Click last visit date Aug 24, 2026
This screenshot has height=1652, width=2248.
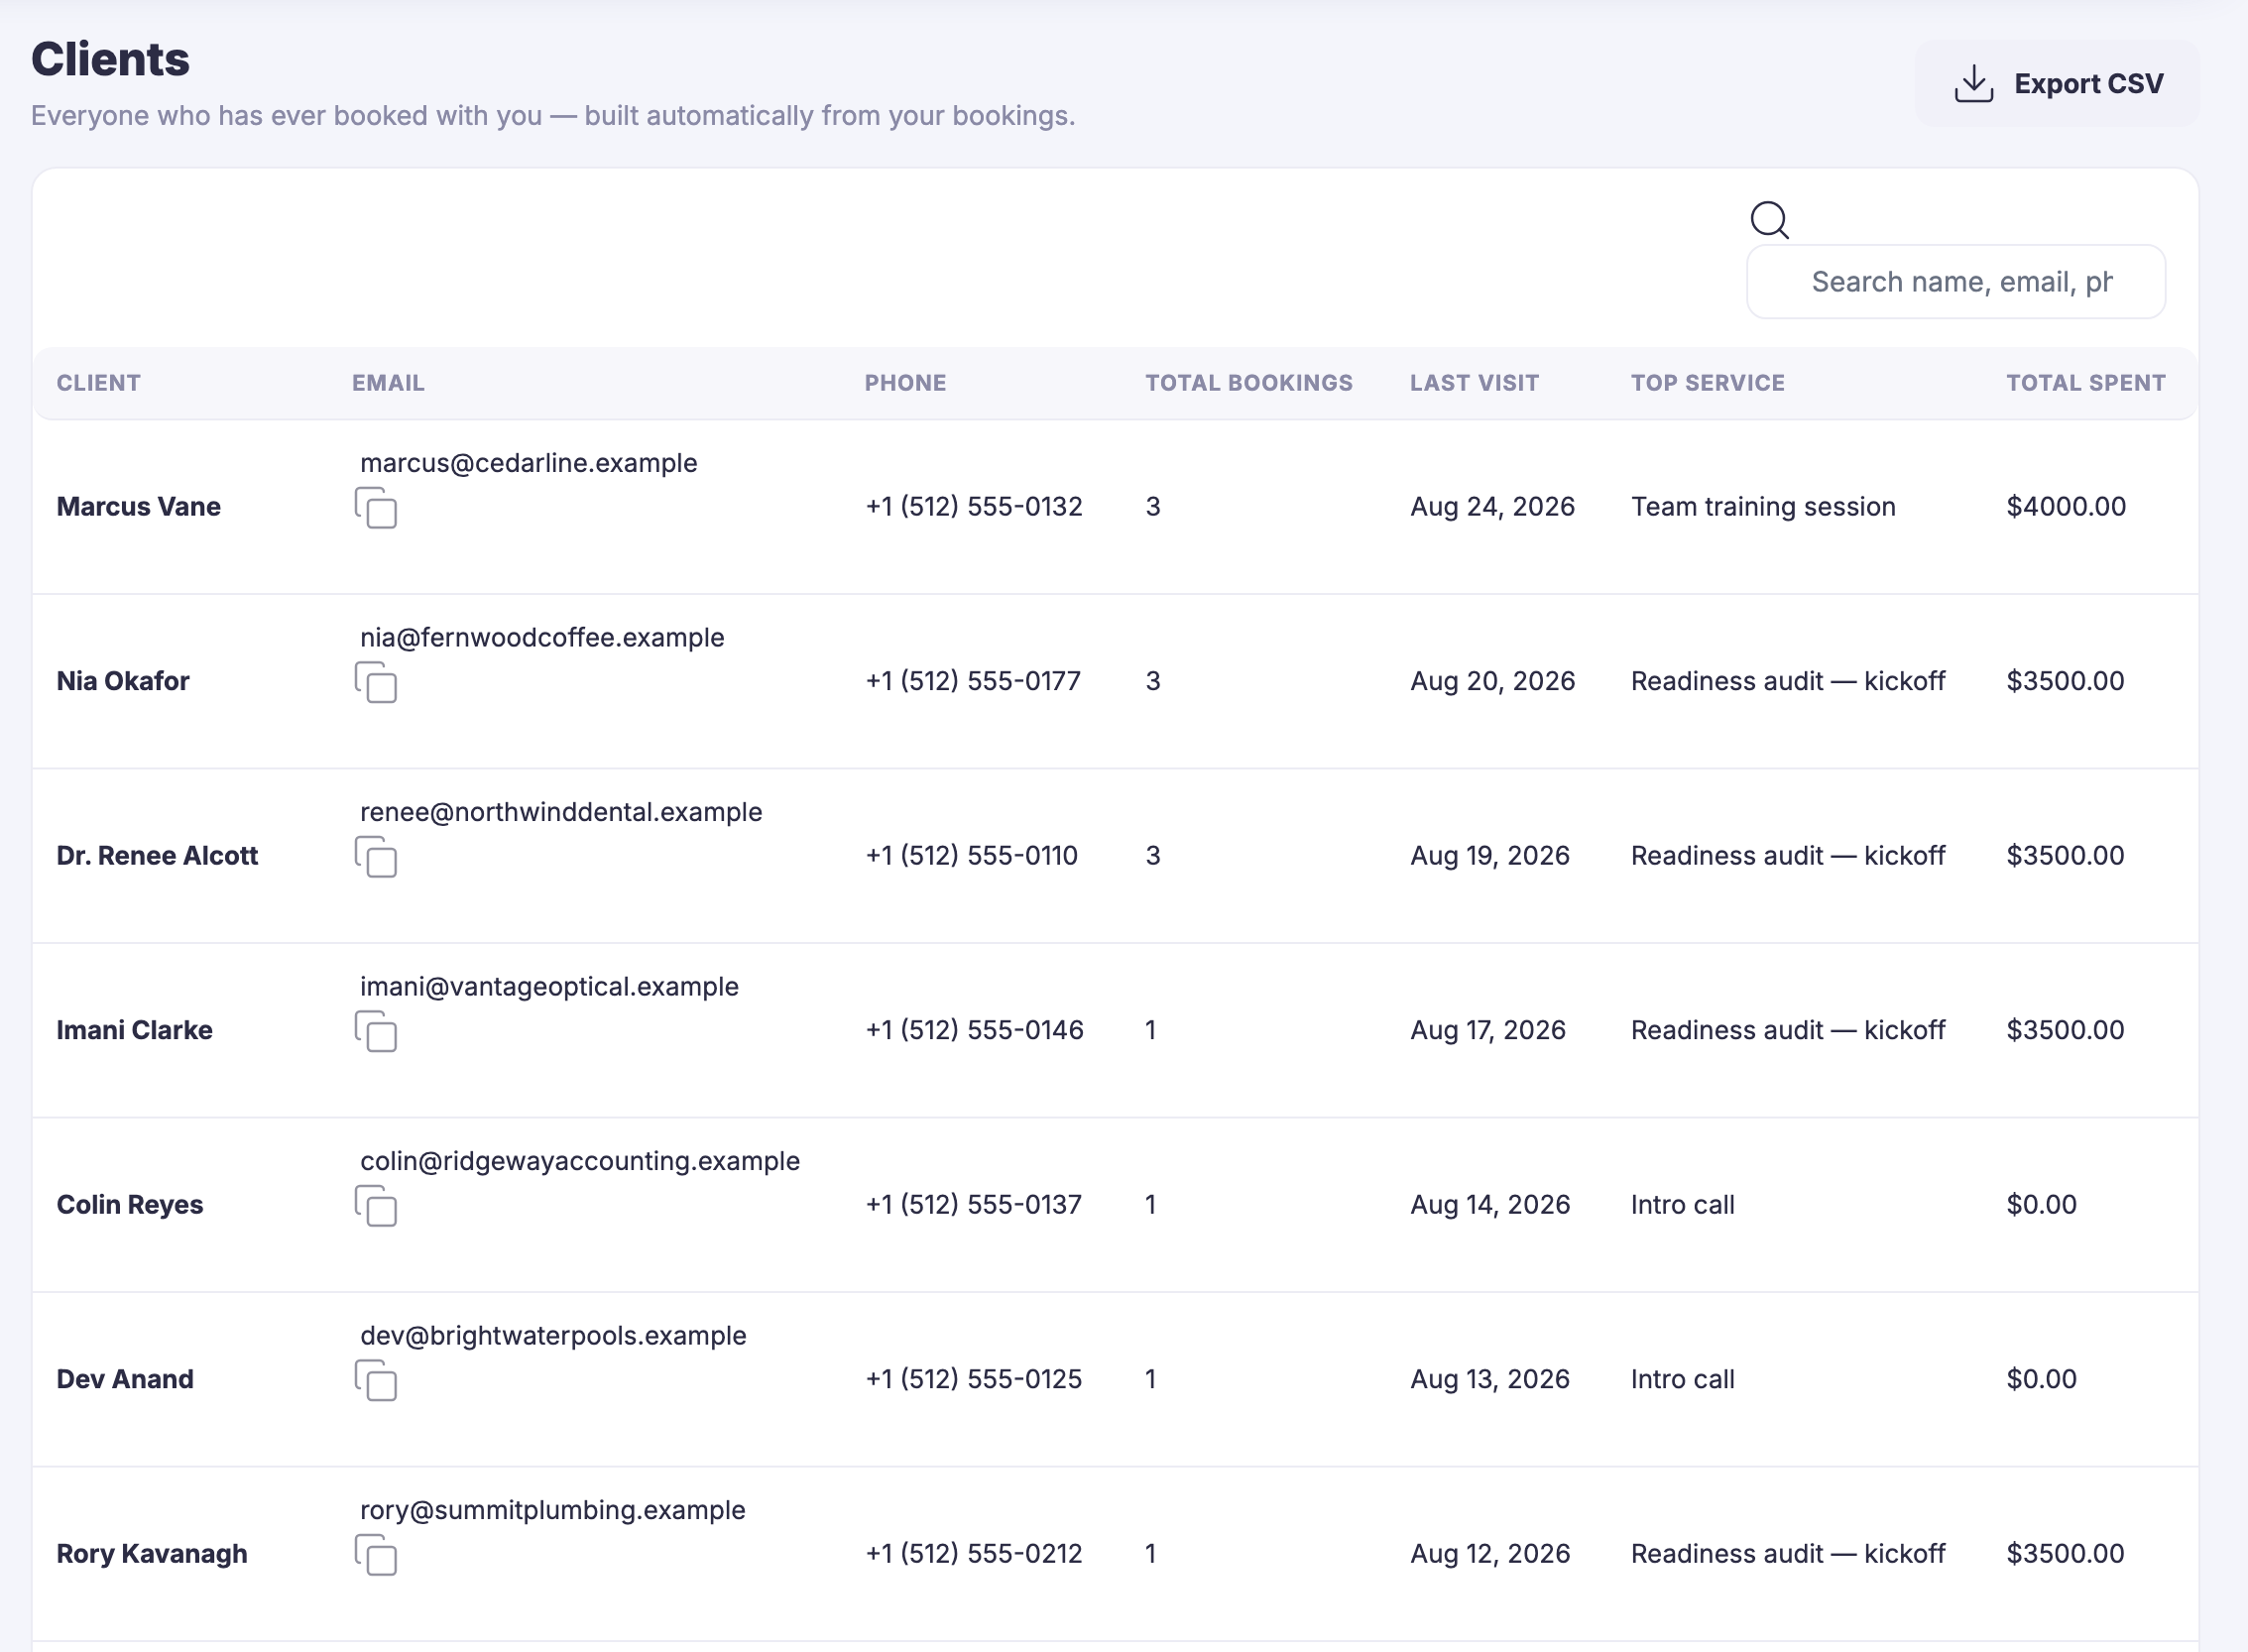[1492, 507]
